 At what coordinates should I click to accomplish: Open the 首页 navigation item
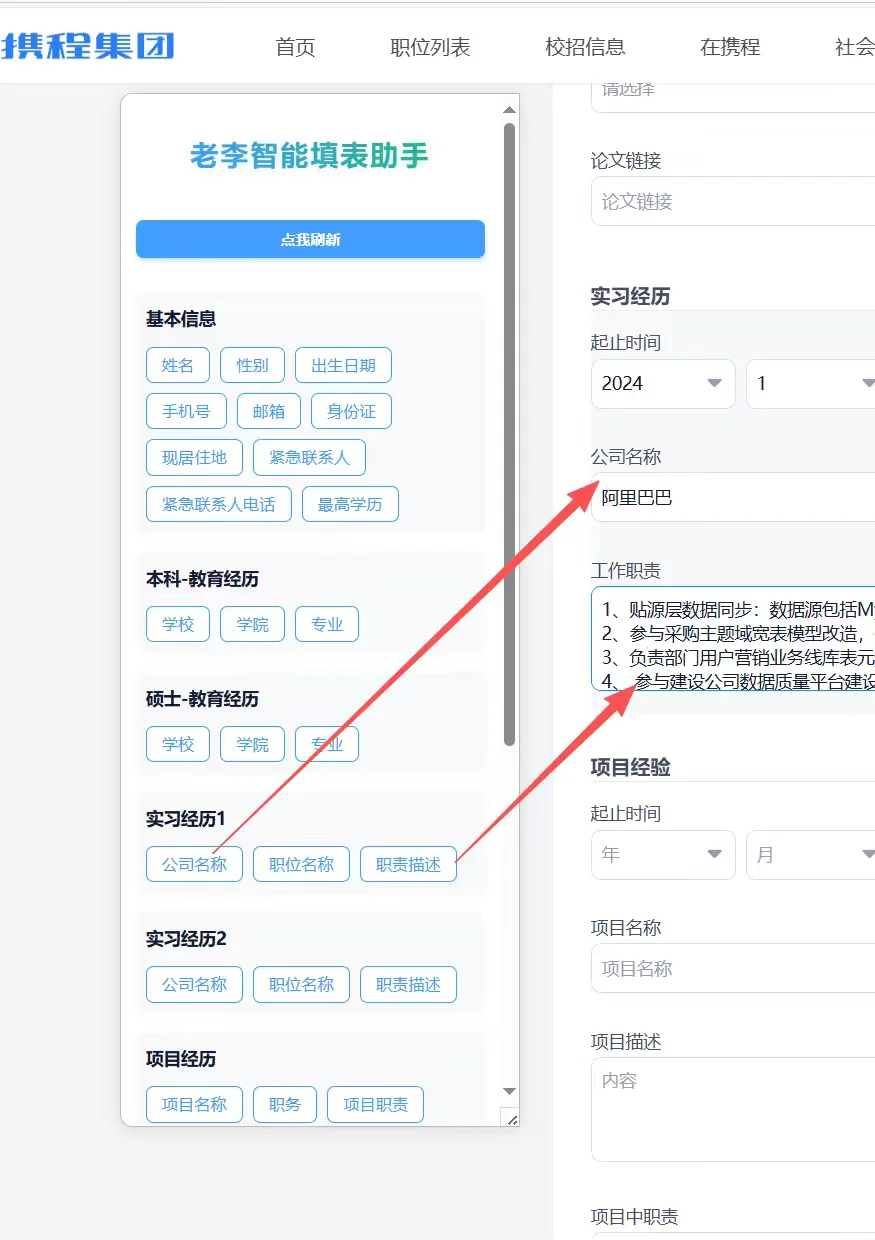click(x=295, y=47)
